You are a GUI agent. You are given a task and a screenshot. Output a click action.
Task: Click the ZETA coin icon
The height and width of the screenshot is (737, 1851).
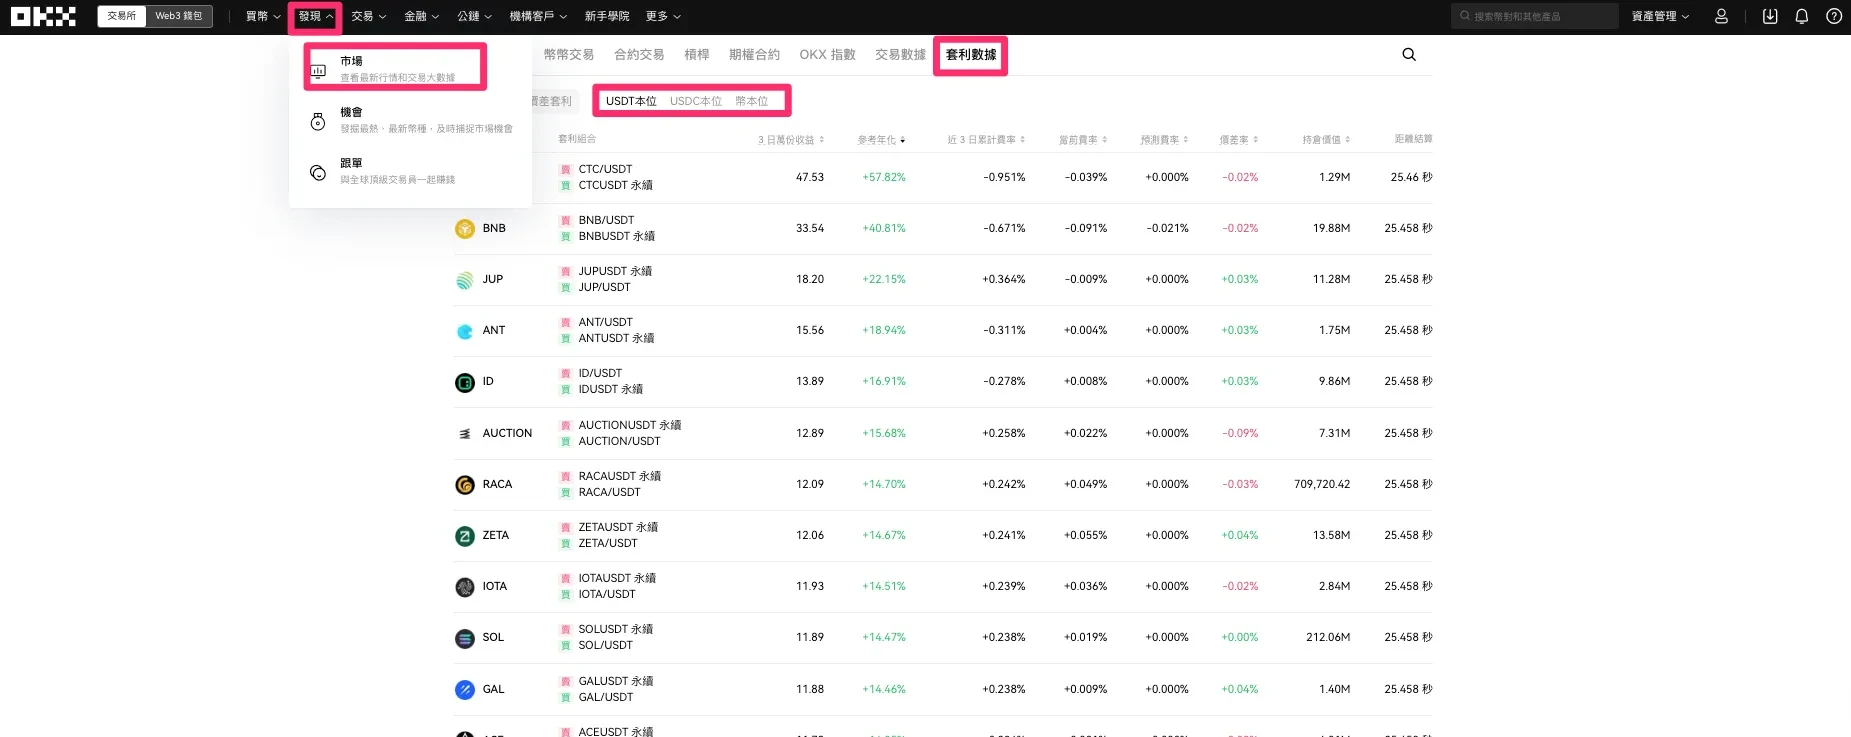coord(465,536)
